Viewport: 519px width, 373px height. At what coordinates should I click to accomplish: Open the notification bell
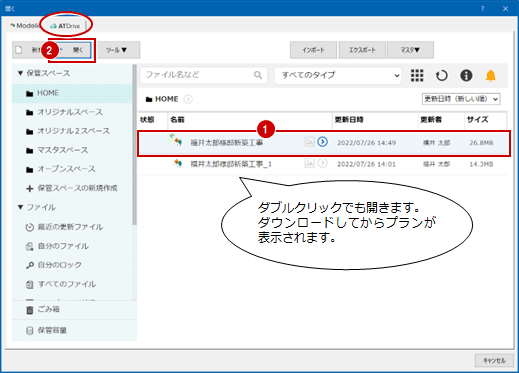(x=490, y=75)
